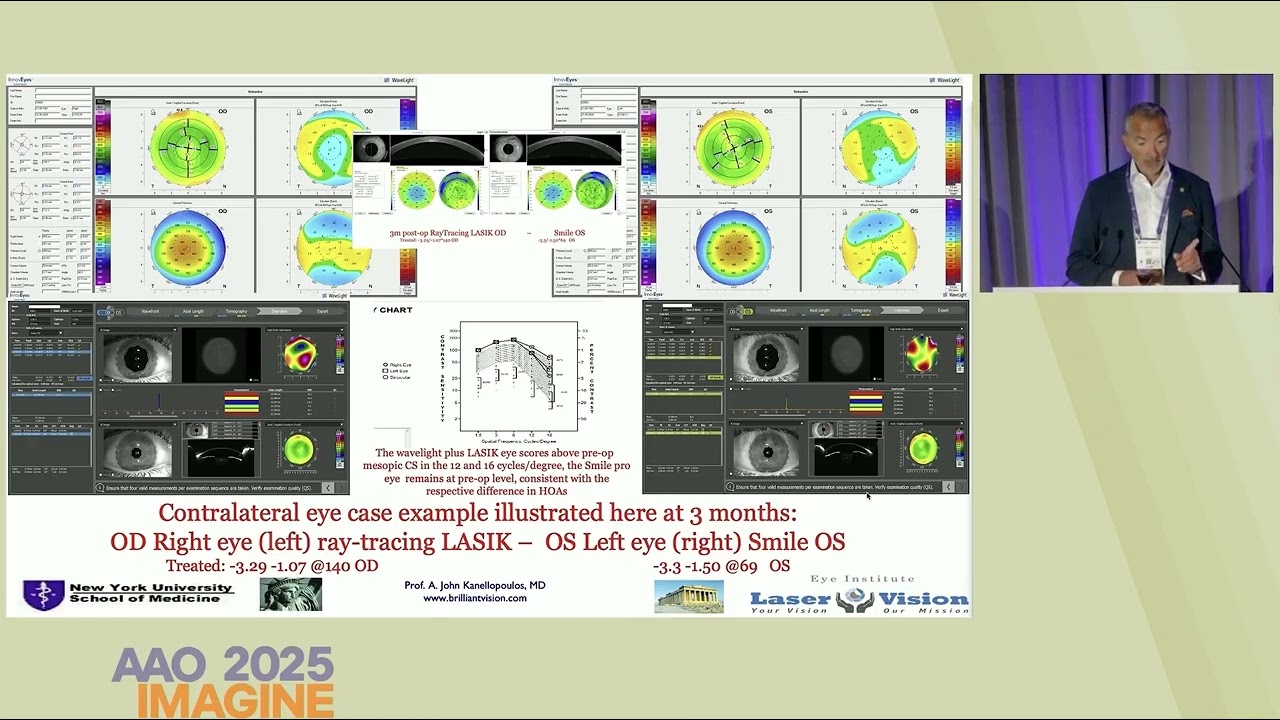Click stacked color bars in right axial panel
Screen dimensions: 1280x720
(x=866, y=403)
